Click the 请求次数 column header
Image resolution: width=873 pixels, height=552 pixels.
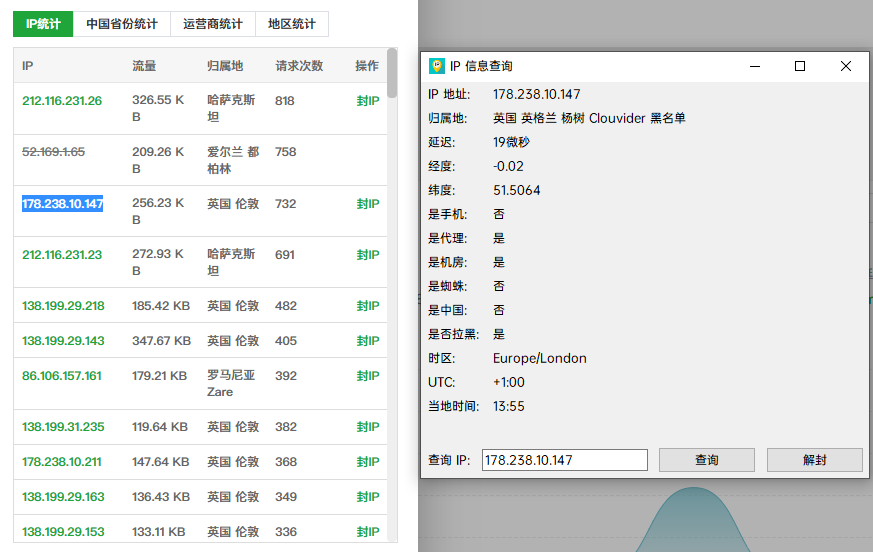click(299, 66)
